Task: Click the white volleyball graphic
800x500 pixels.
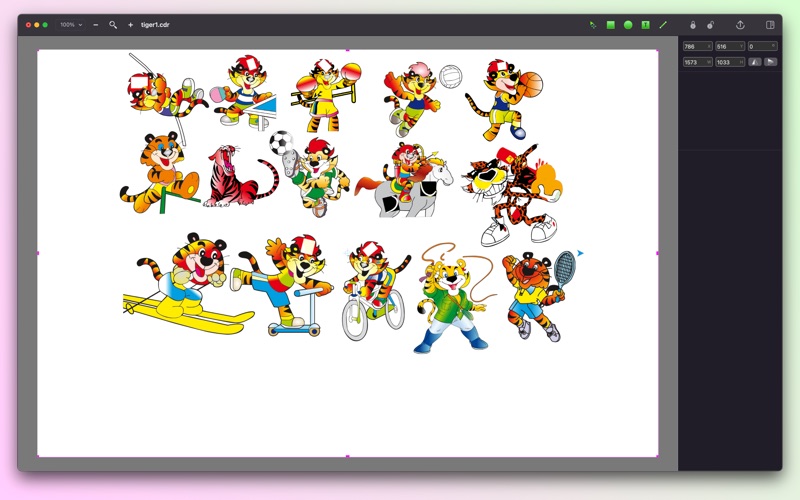Action: (x=451, y=77)
